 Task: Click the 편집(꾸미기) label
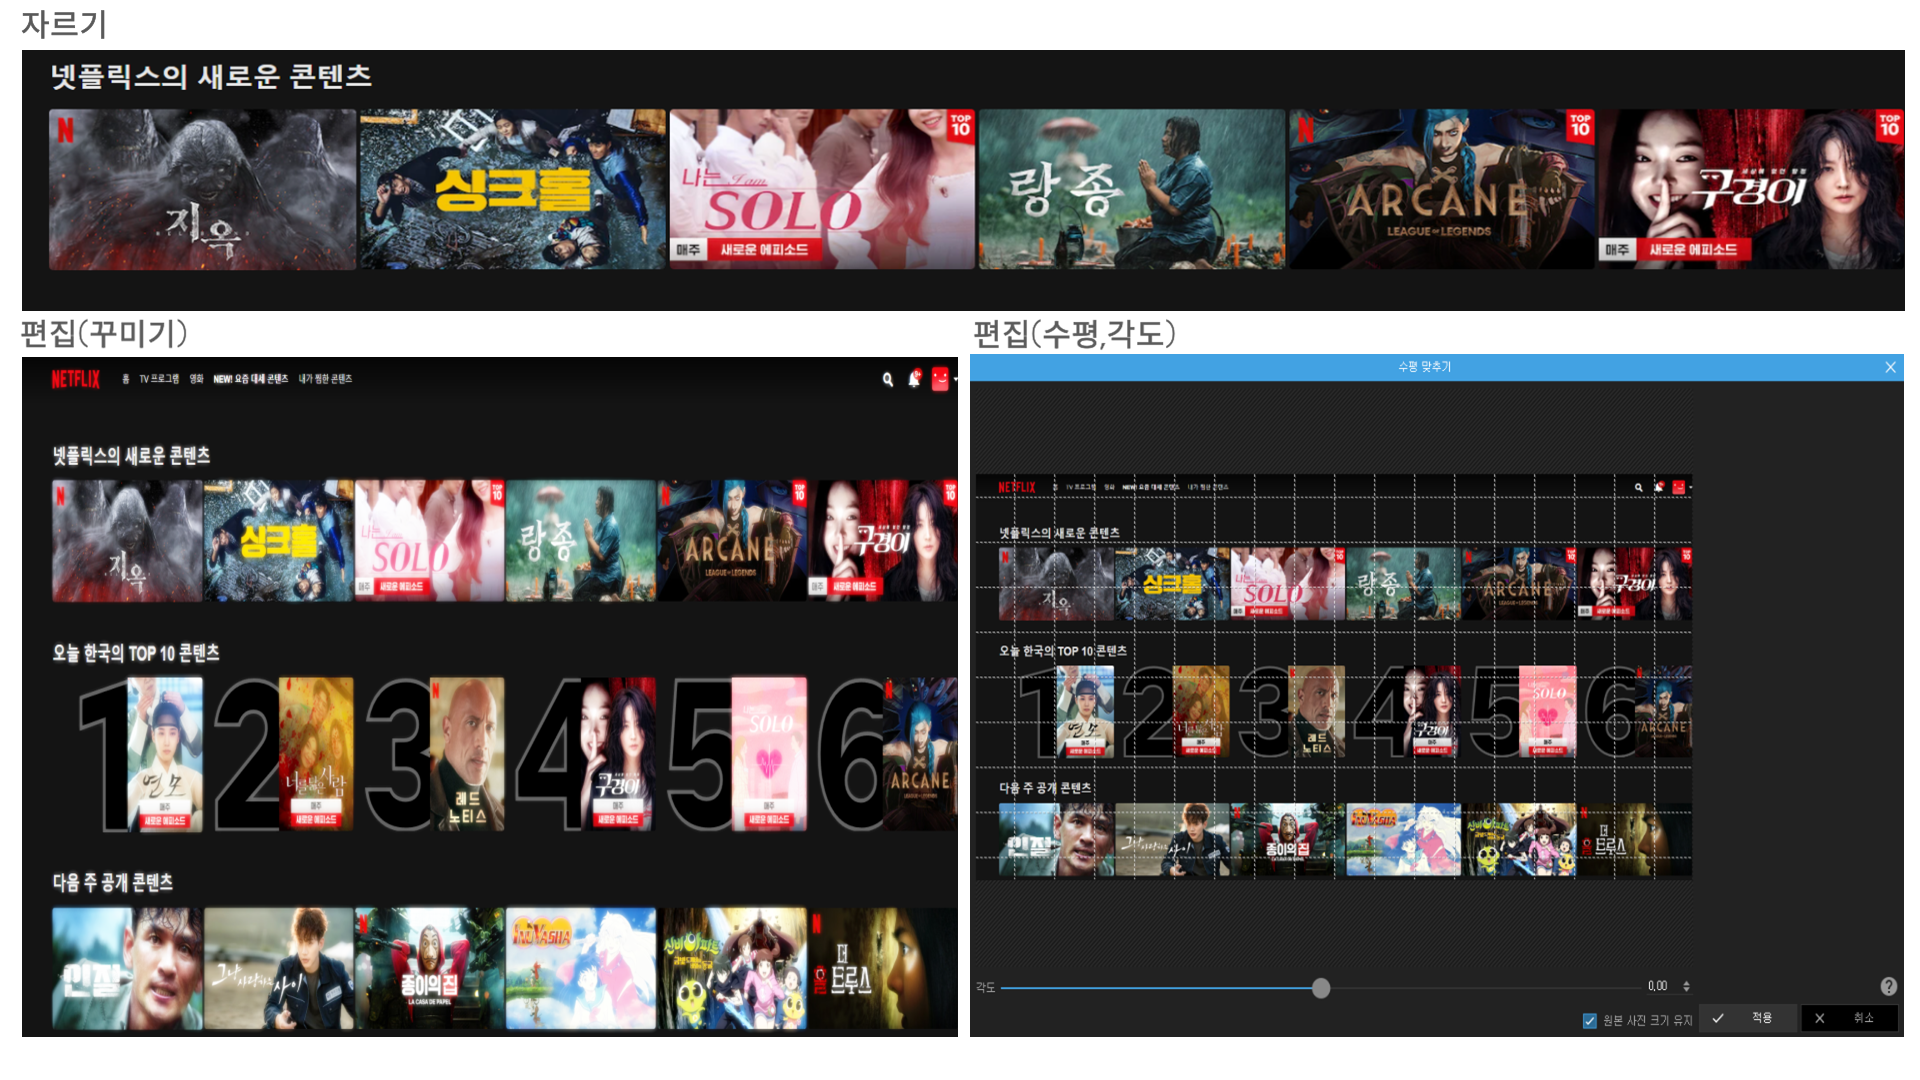pos(105,333)
